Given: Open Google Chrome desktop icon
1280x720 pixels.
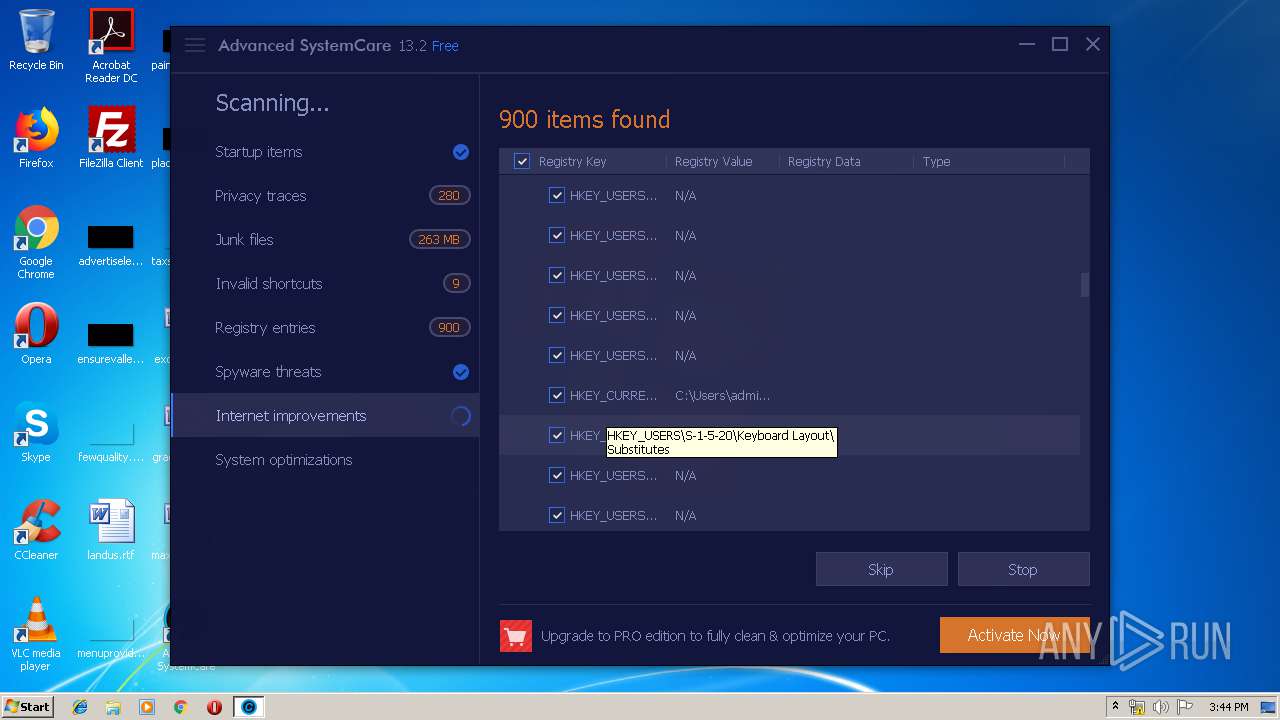Looking at the screenshot, I should (36, 242).
